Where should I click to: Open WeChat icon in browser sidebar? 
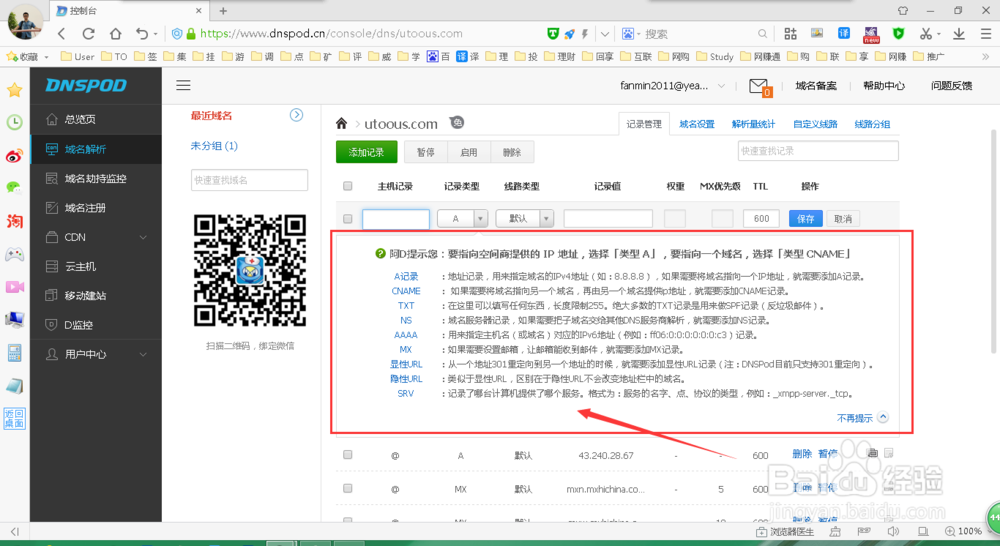(14, 188)
